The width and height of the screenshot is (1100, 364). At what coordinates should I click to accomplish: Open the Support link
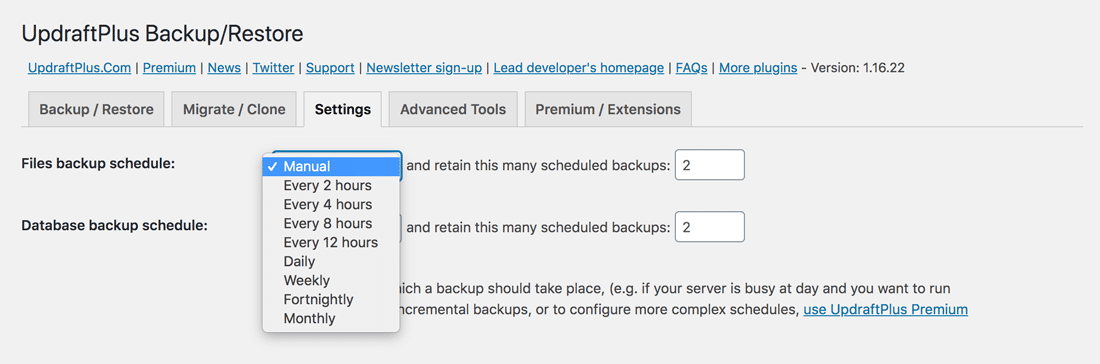click(x=330, y=68)
